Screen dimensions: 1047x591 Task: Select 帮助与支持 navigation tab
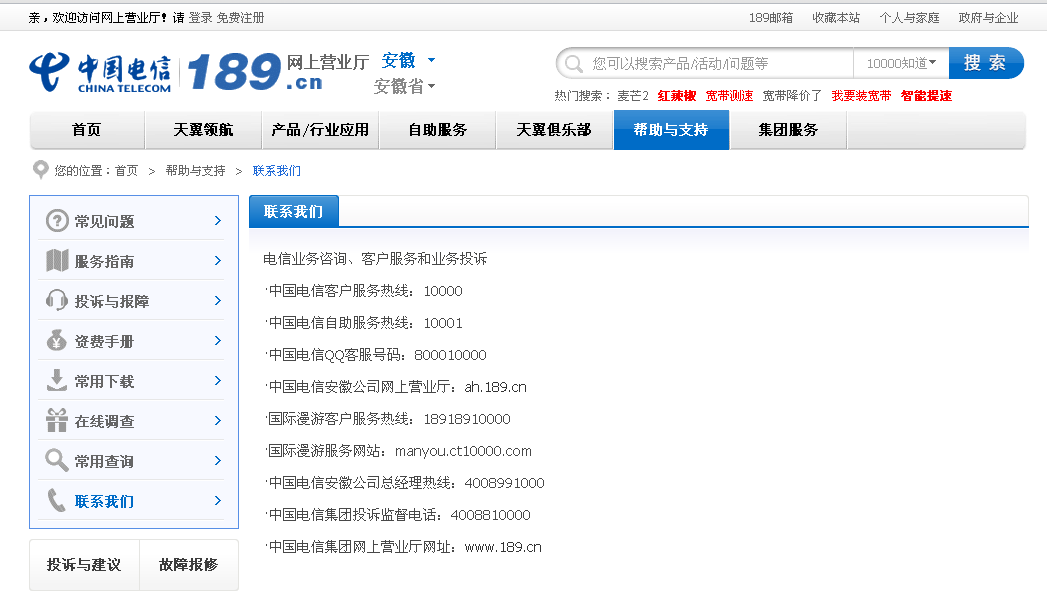[x=671, y=130]
